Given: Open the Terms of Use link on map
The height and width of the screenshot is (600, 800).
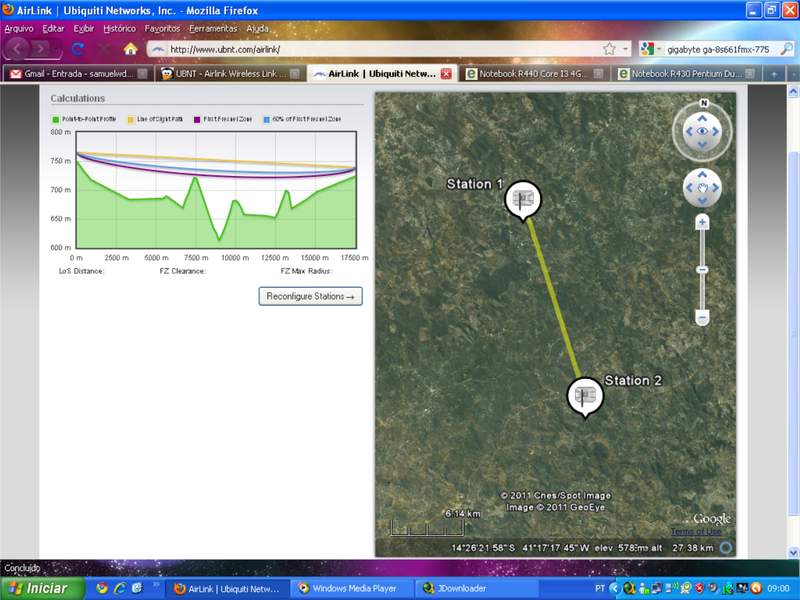Looking at the screenshot, I should (x=696, y=531).
